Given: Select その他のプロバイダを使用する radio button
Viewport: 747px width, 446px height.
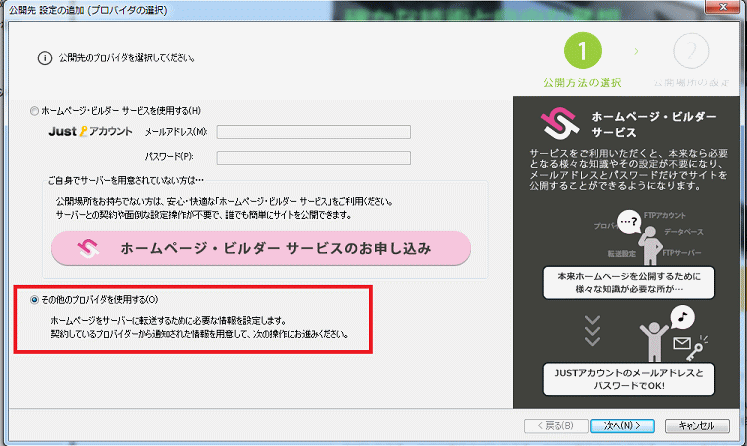Looking at the screenshot, I should pyautogui.click(x=36, y=299).
